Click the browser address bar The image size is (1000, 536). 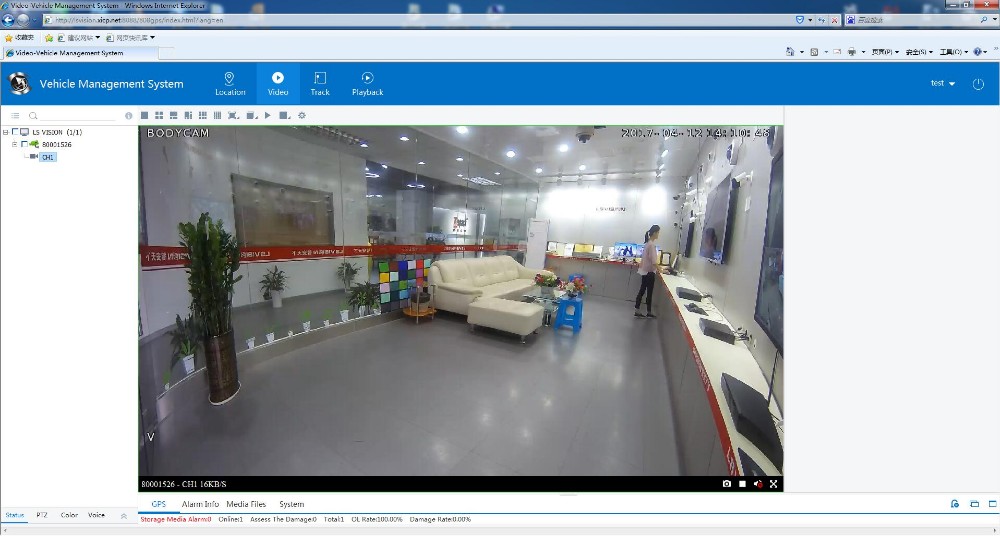tap(418, 20)
